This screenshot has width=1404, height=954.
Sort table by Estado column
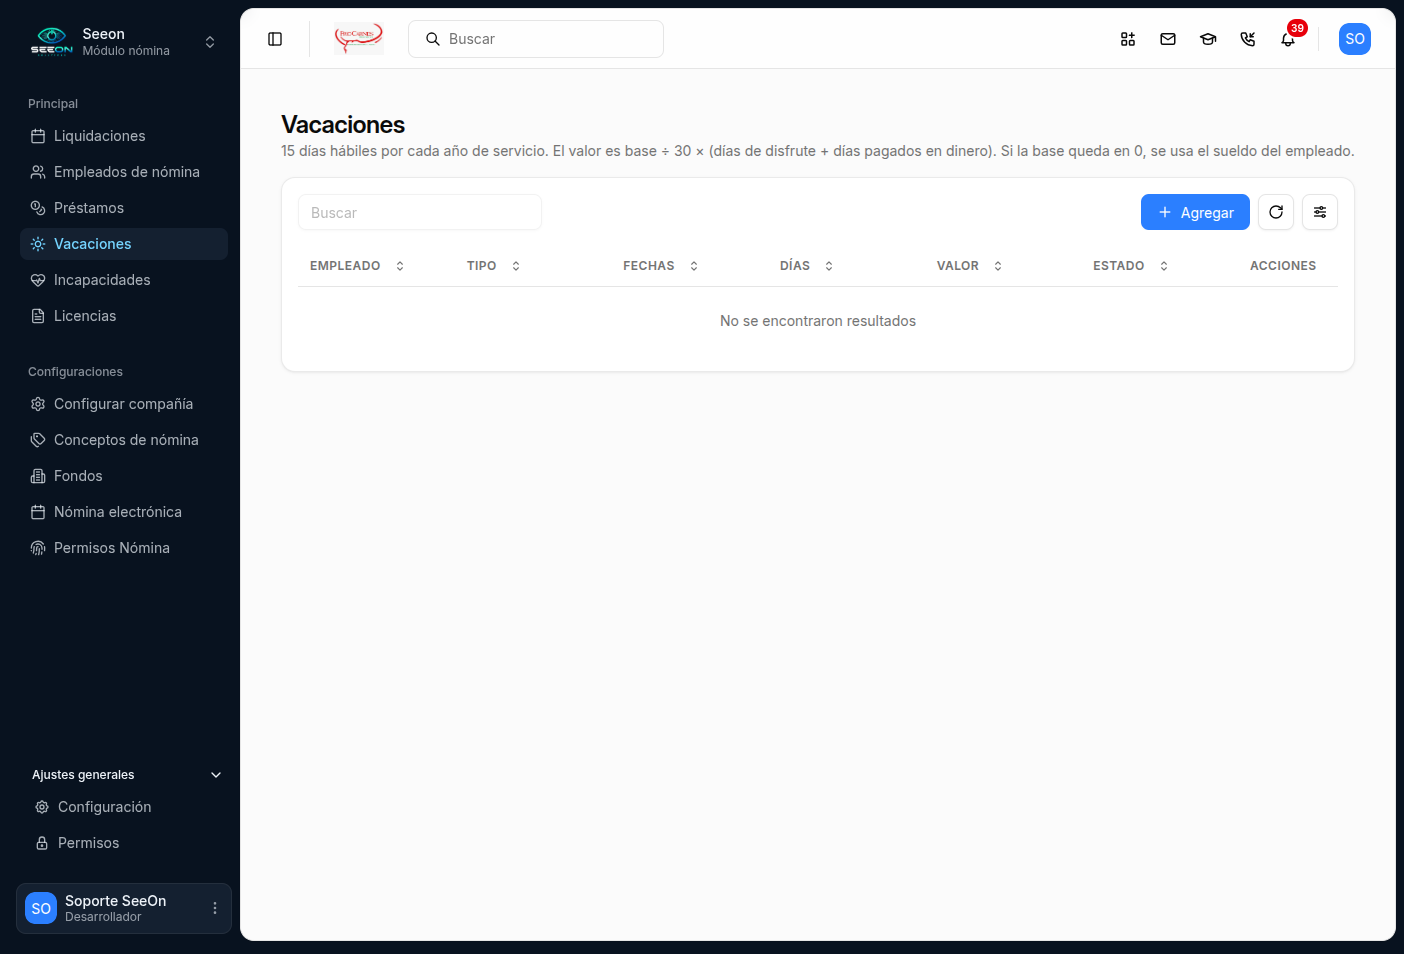[1131, 266]
